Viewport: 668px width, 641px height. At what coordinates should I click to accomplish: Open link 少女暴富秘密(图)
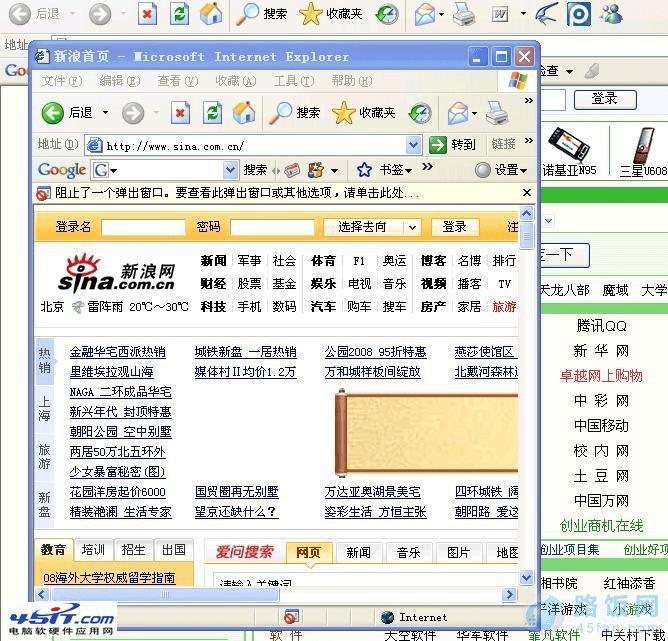click(117, 471)
